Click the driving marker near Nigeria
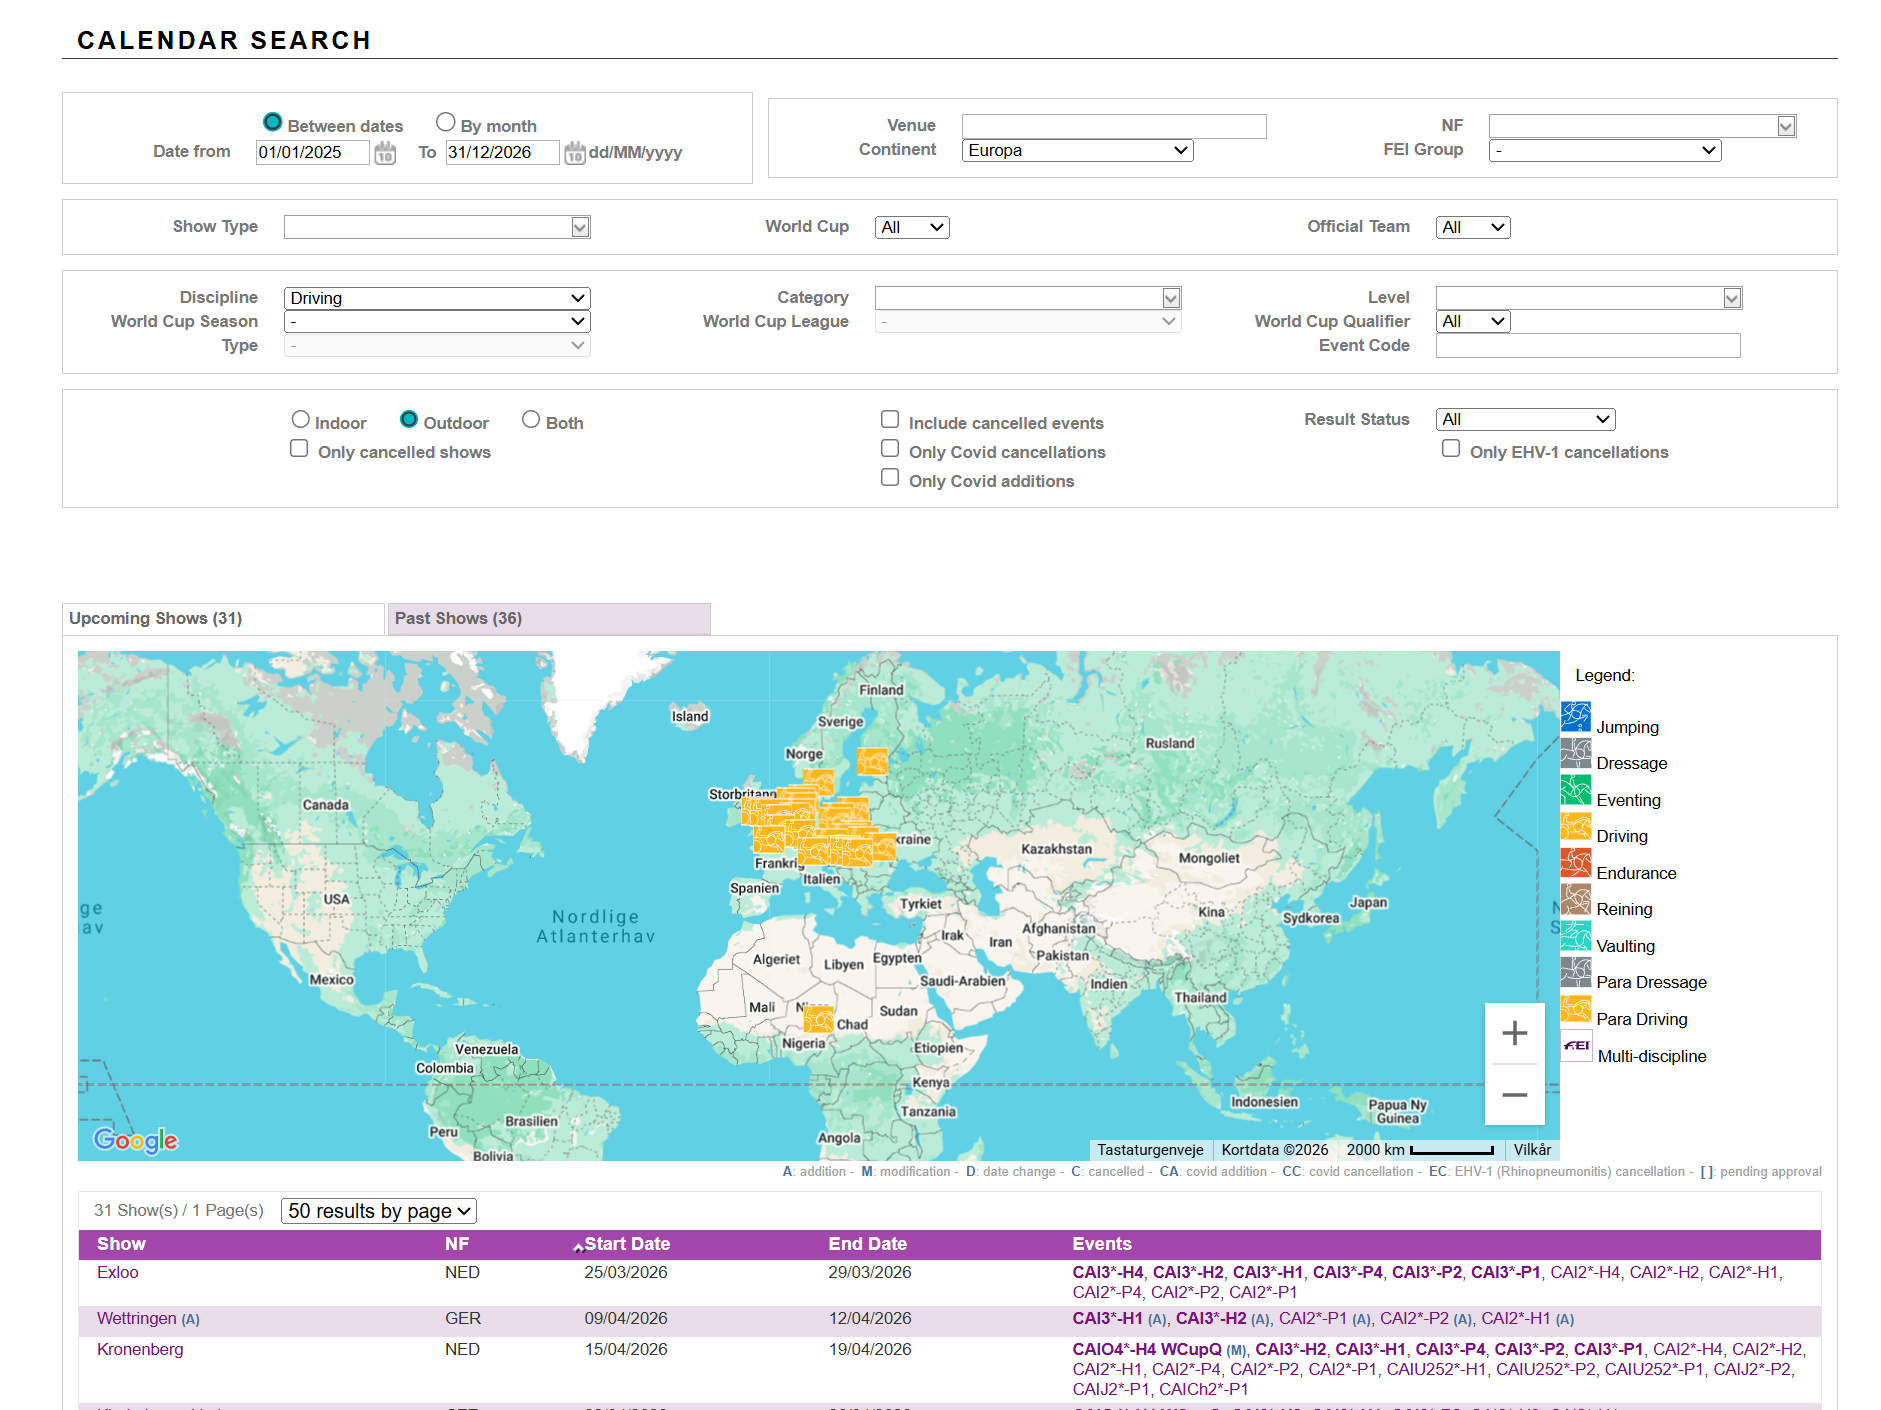This screenshot has height=1410, width=1881. (818, 1019)
